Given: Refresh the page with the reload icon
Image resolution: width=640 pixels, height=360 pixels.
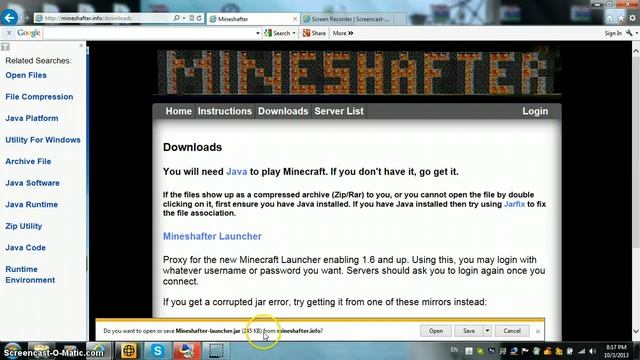Looking at the screenshot, I should pyautogui.click(x=199, y=18).
